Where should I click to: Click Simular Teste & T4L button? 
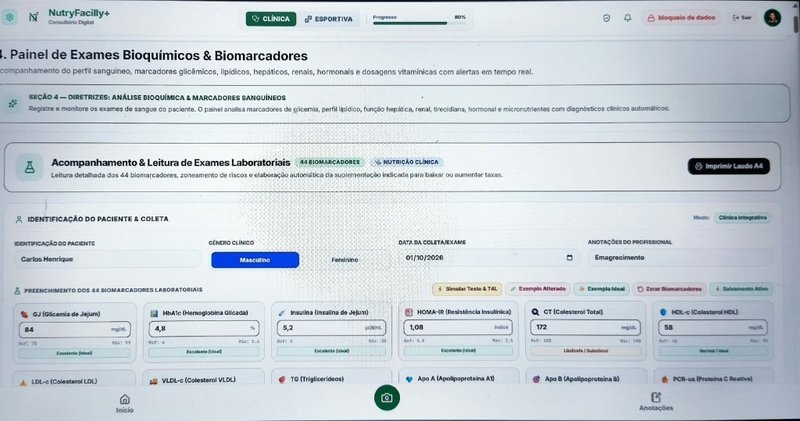467,289
